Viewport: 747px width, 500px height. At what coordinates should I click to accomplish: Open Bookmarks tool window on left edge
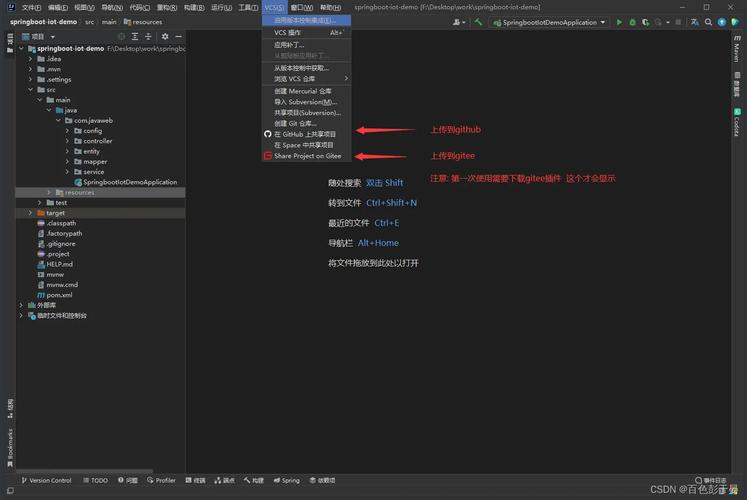(x=10, y=448)
